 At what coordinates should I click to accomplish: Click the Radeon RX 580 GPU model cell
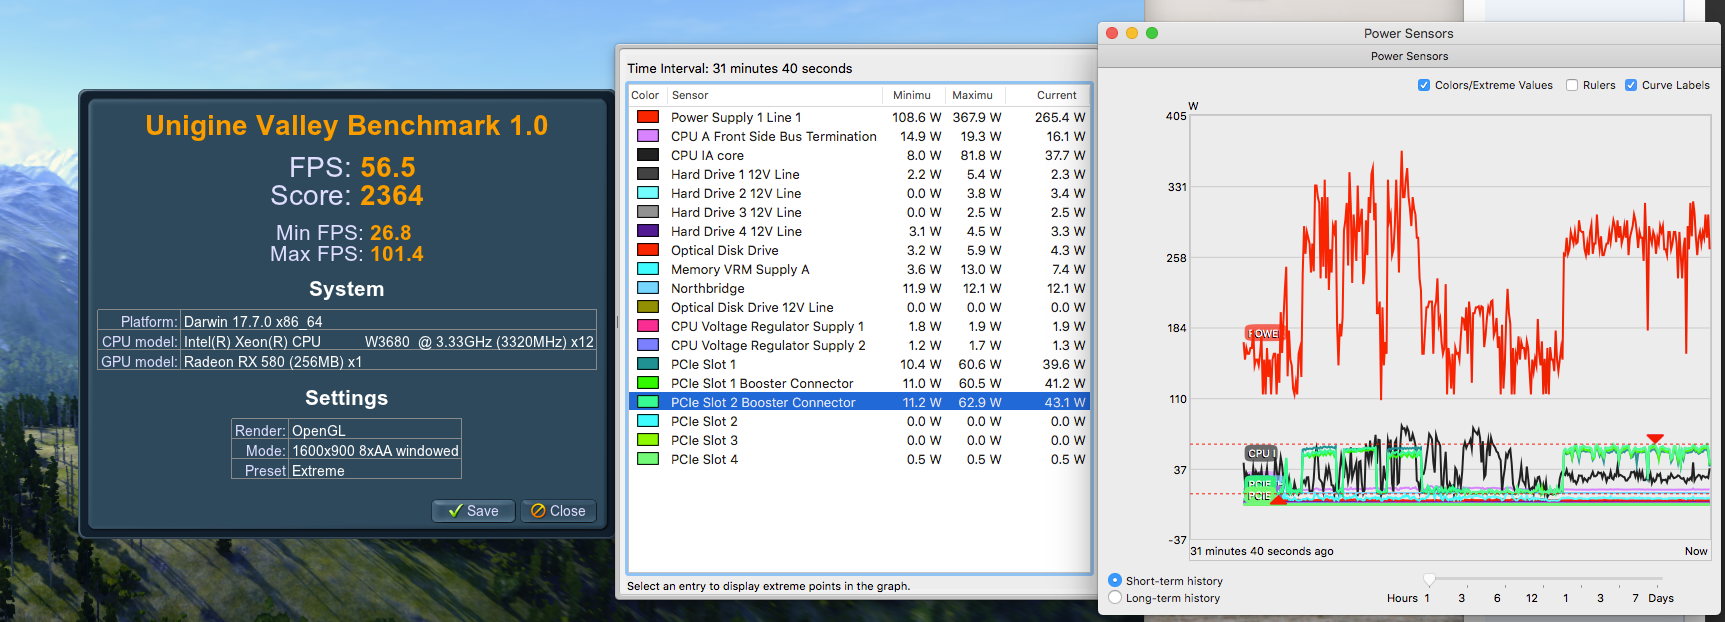click(x=389, y=361)
